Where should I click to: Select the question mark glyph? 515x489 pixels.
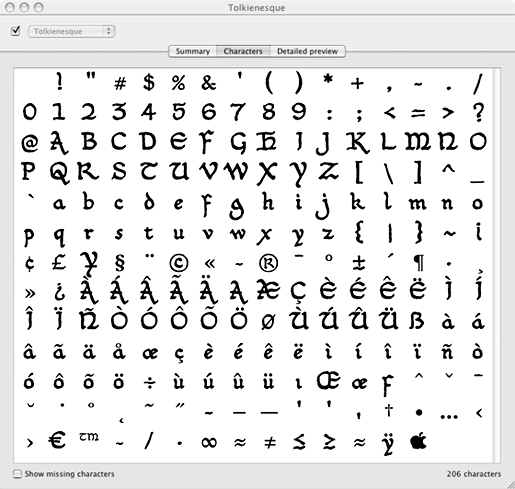pos(478,112)
